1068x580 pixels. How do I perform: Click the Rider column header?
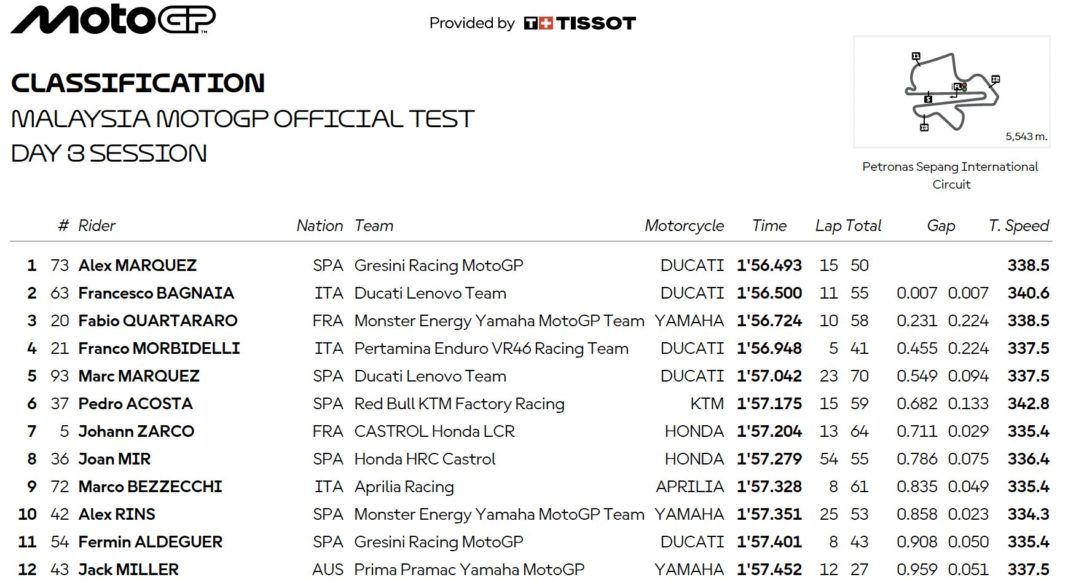pyautogui.click(x=97, y=226)
